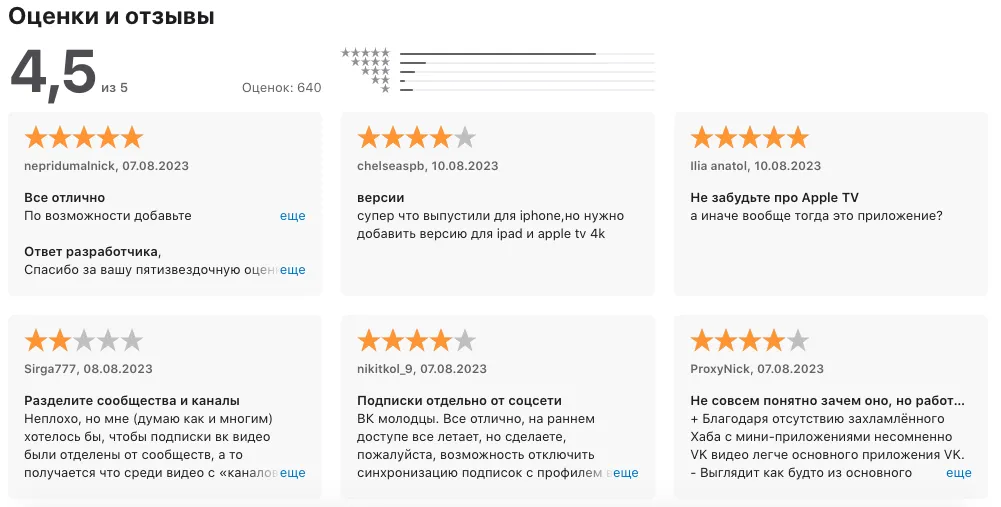The width and height of the screenshot is (1001, 507).
Task: Show full ProxyNick review via "еще"
Action: point(958,473)
